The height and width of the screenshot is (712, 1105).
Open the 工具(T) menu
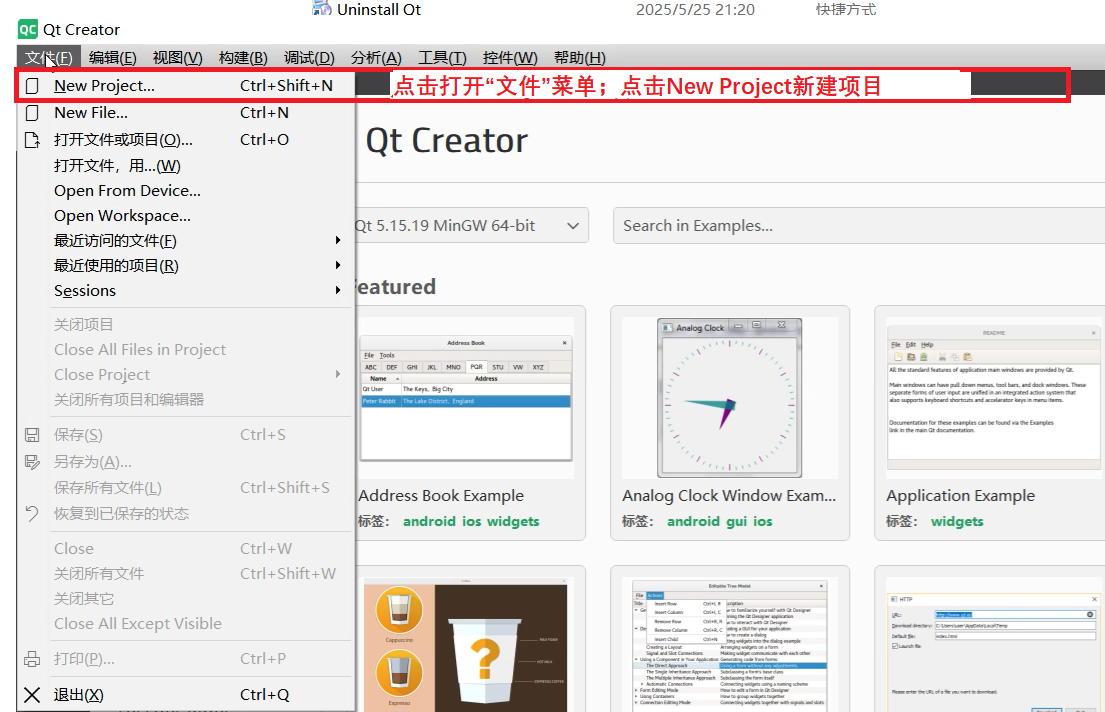tap(442, 58)
